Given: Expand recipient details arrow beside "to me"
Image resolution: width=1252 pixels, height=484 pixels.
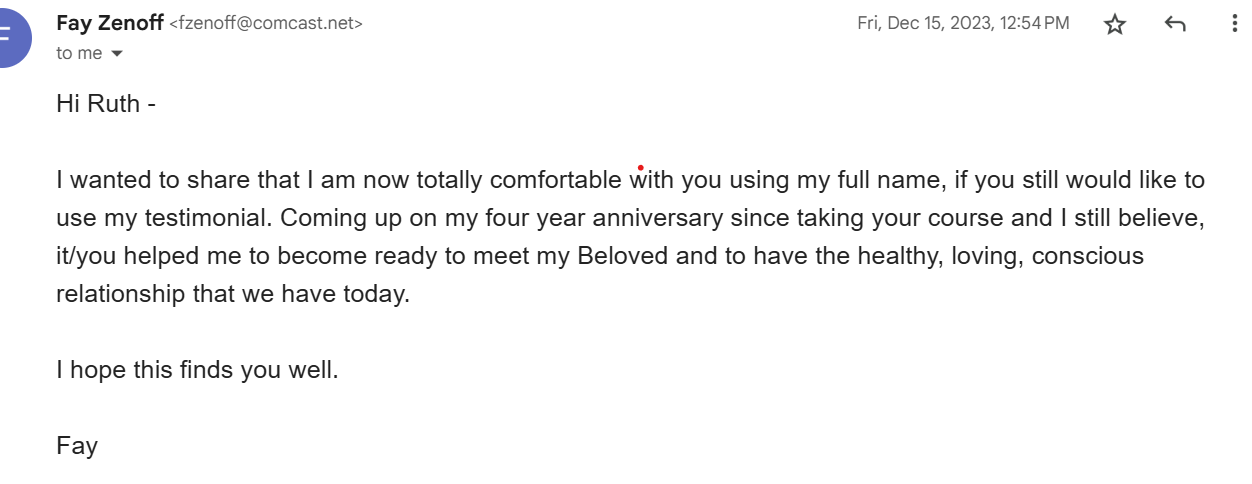Looking at the screenshot, I should [x=117, y=54].
